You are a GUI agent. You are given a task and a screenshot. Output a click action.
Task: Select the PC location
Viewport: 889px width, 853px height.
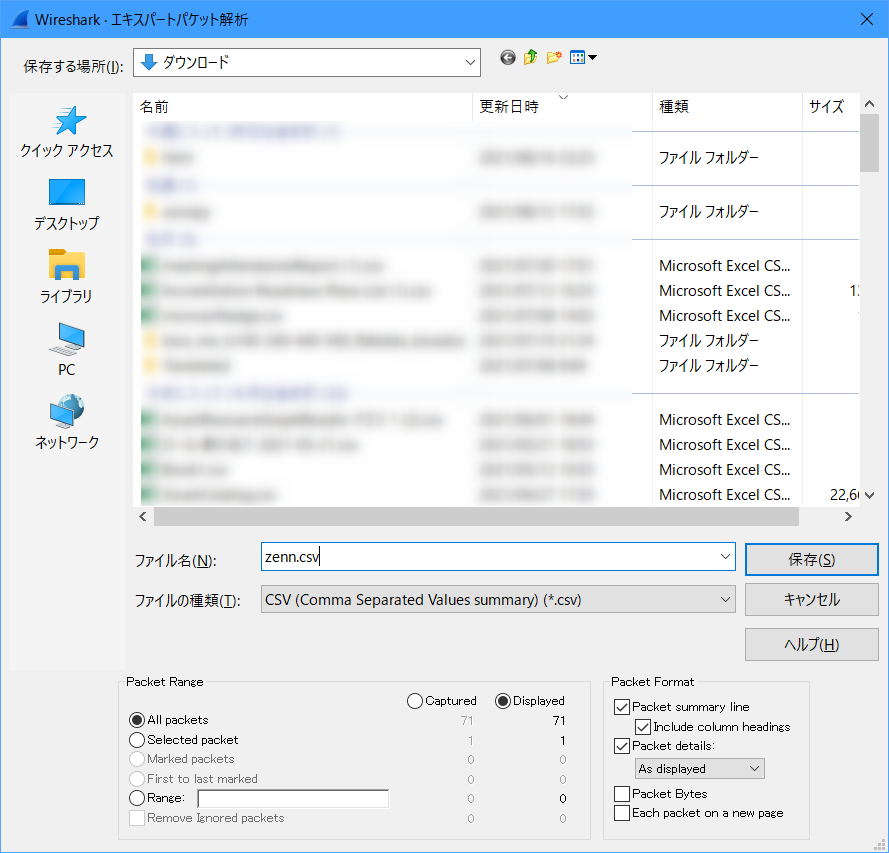(67, 350)
